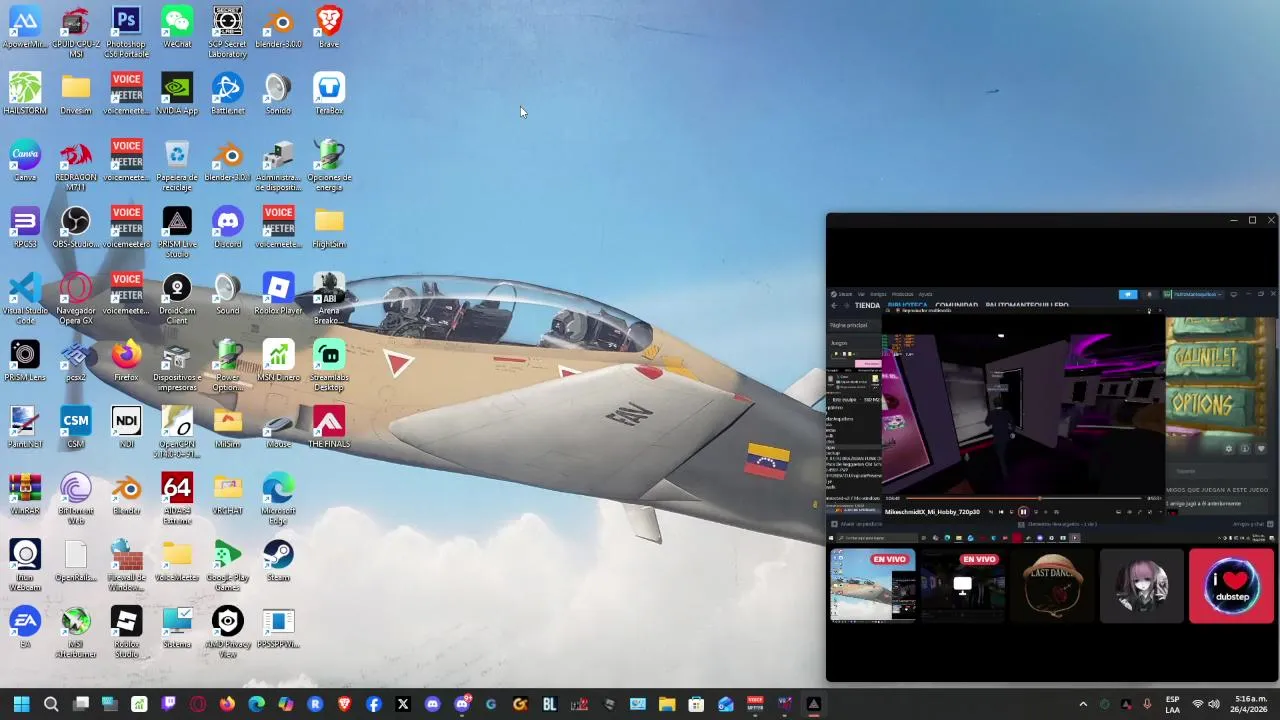Screen dimensions: 1280x720
Task: Select the RPCS3 desktop shortcut
Action: pos(25,228)
